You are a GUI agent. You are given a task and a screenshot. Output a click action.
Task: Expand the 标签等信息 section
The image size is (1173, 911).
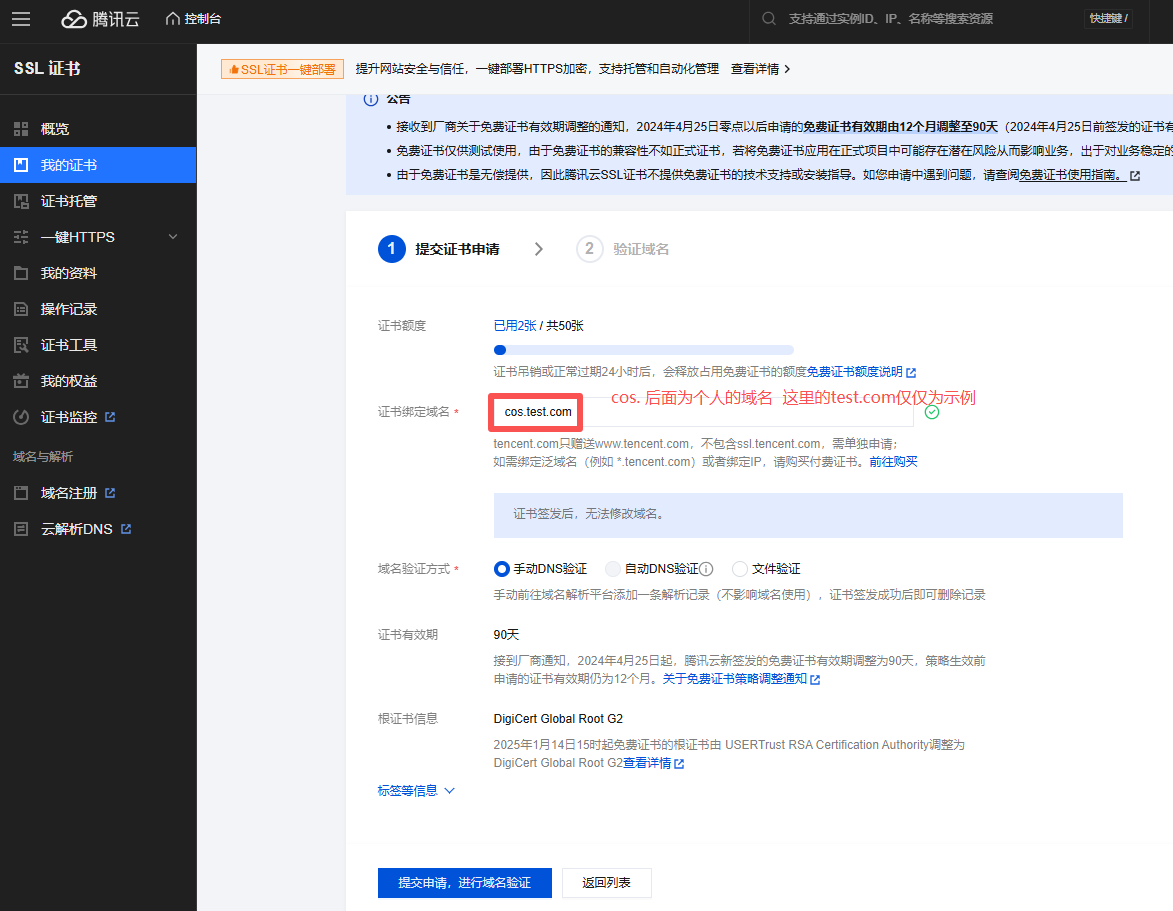(x=416, y=790)
